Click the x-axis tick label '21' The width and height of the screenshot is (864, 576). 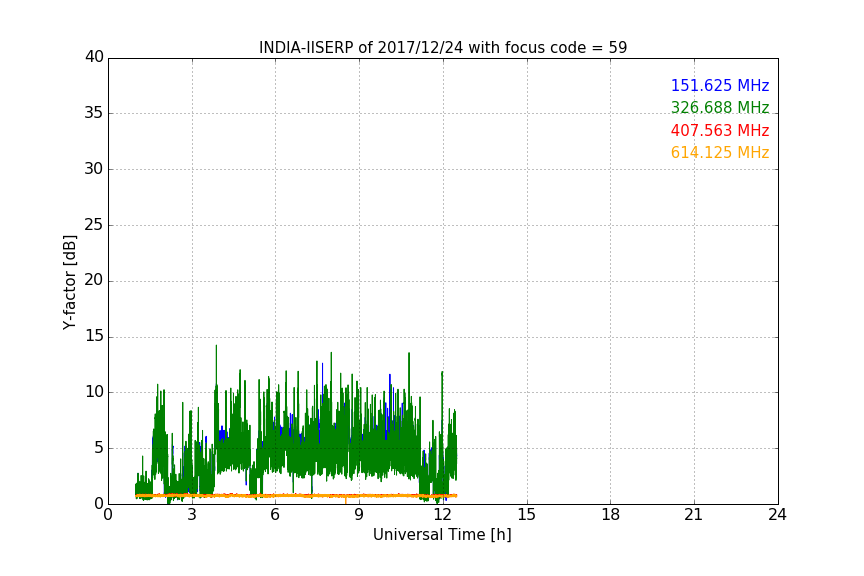pos(694,515)
